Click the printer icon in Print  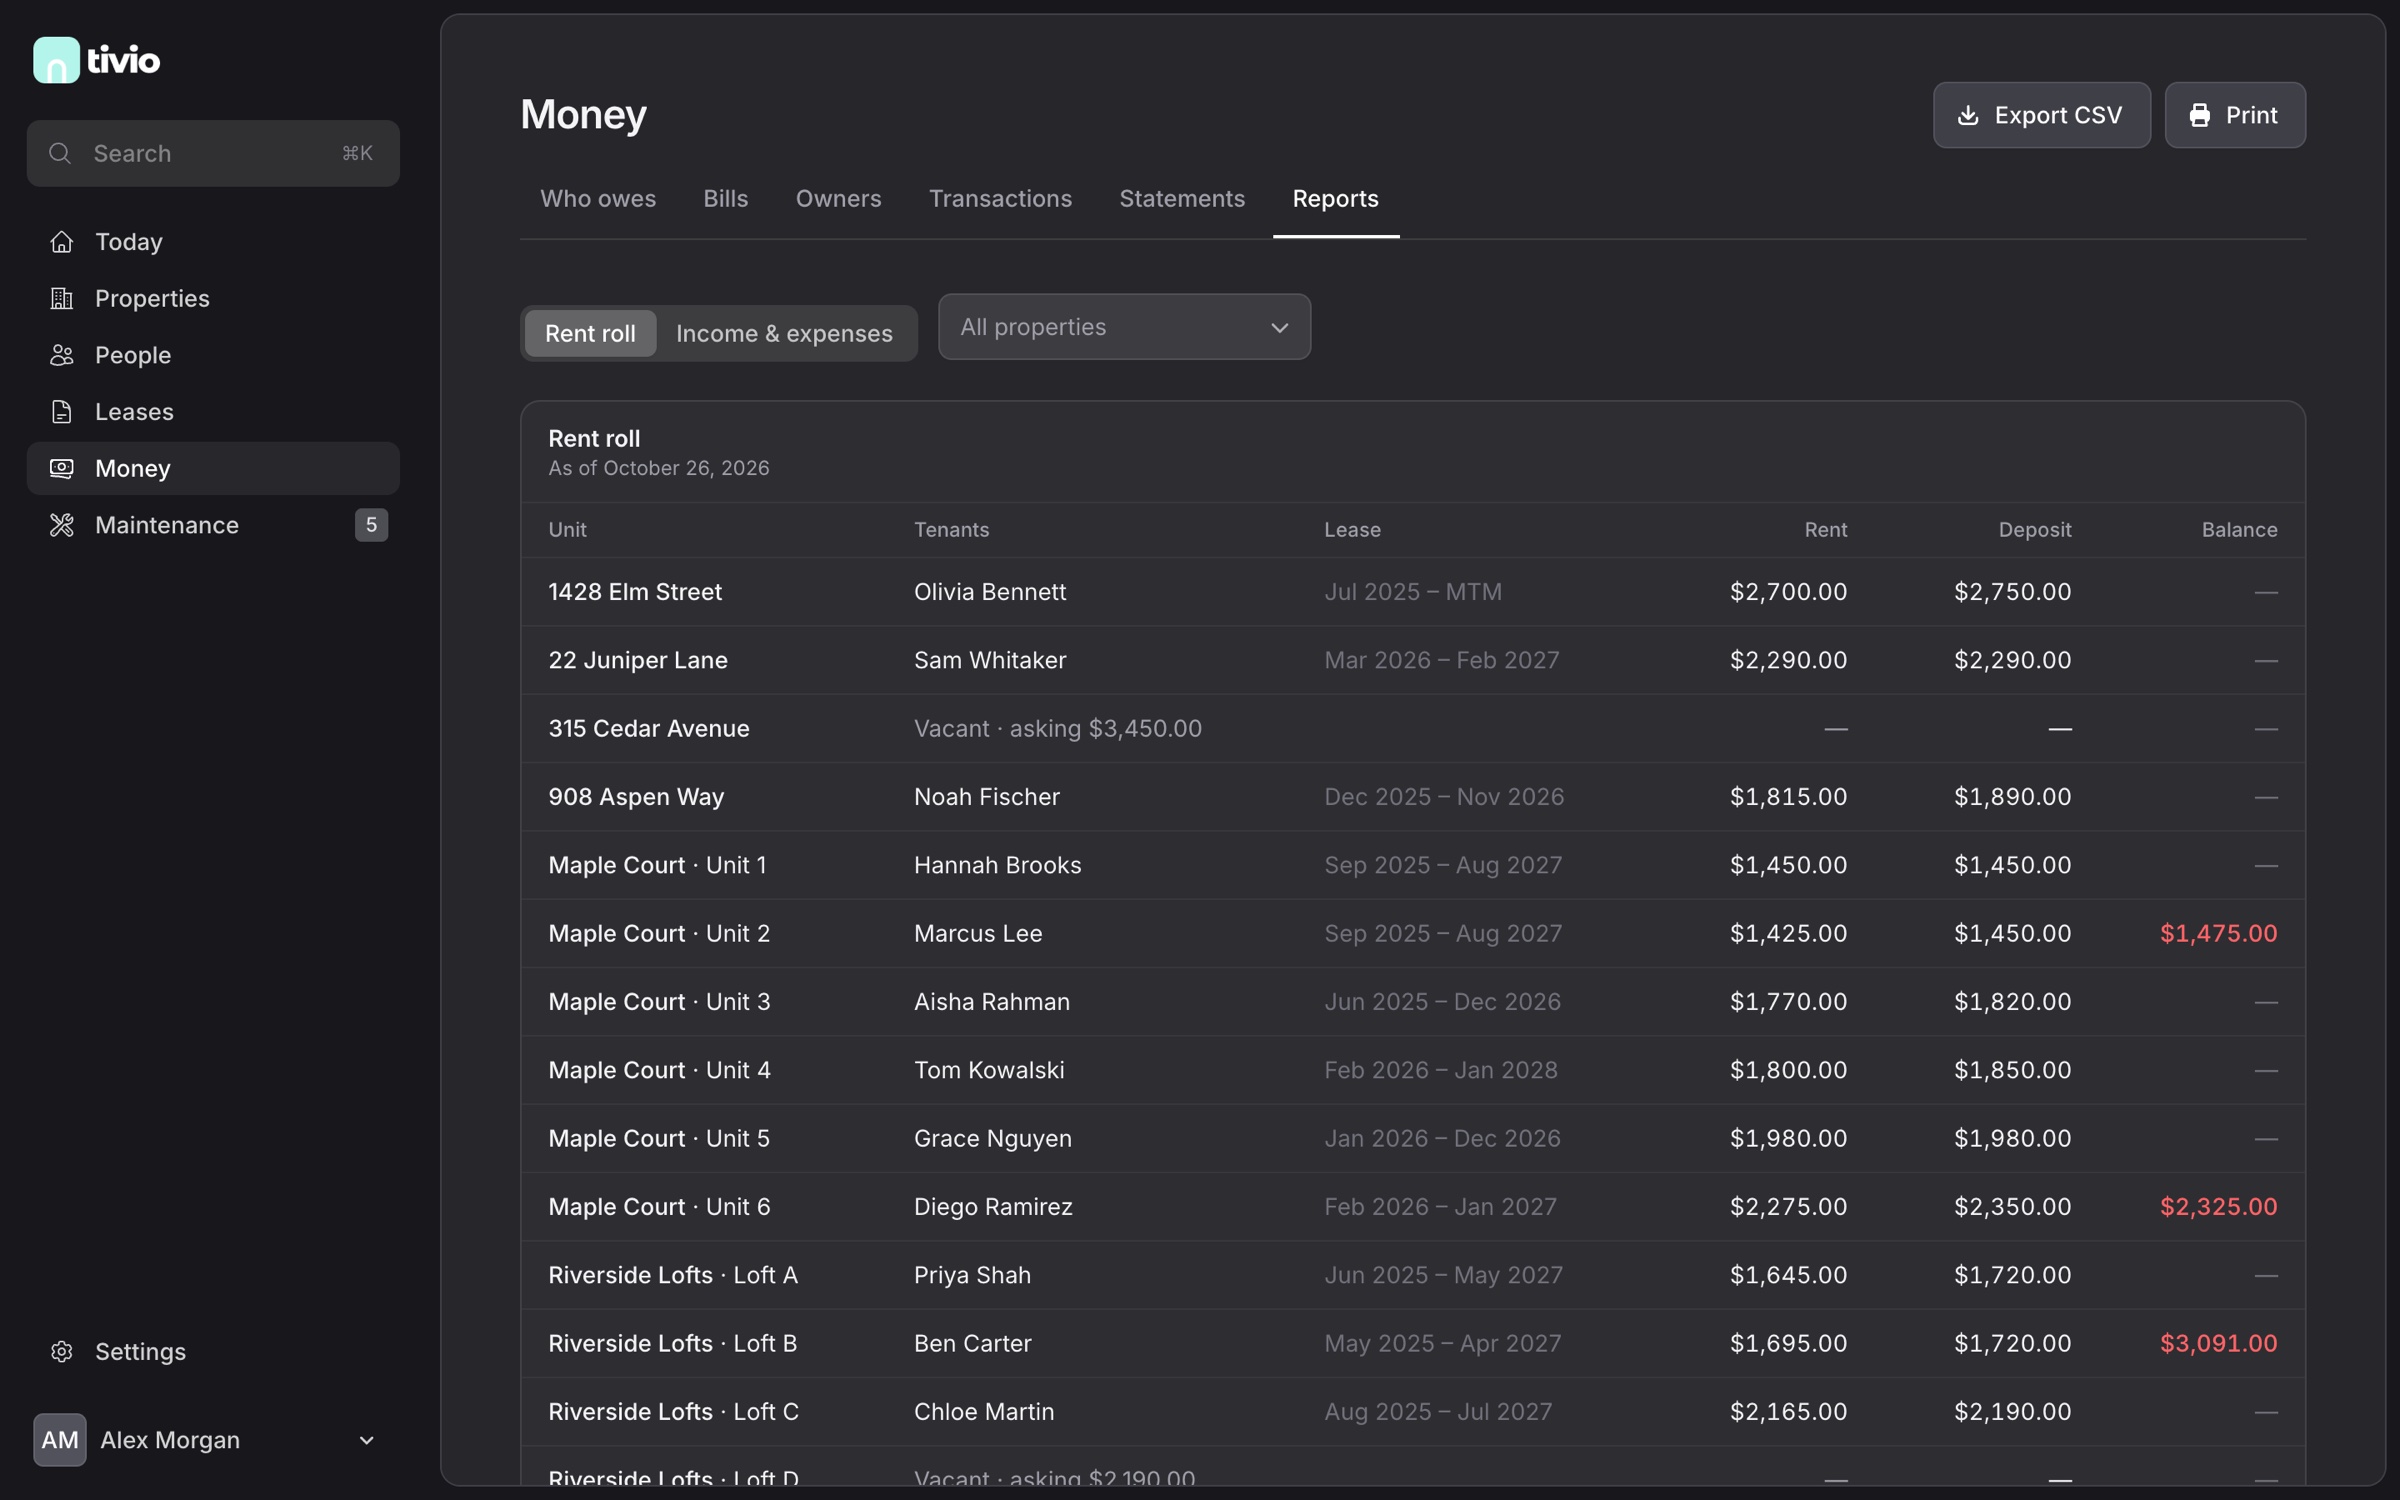[x=2199, y=115]
